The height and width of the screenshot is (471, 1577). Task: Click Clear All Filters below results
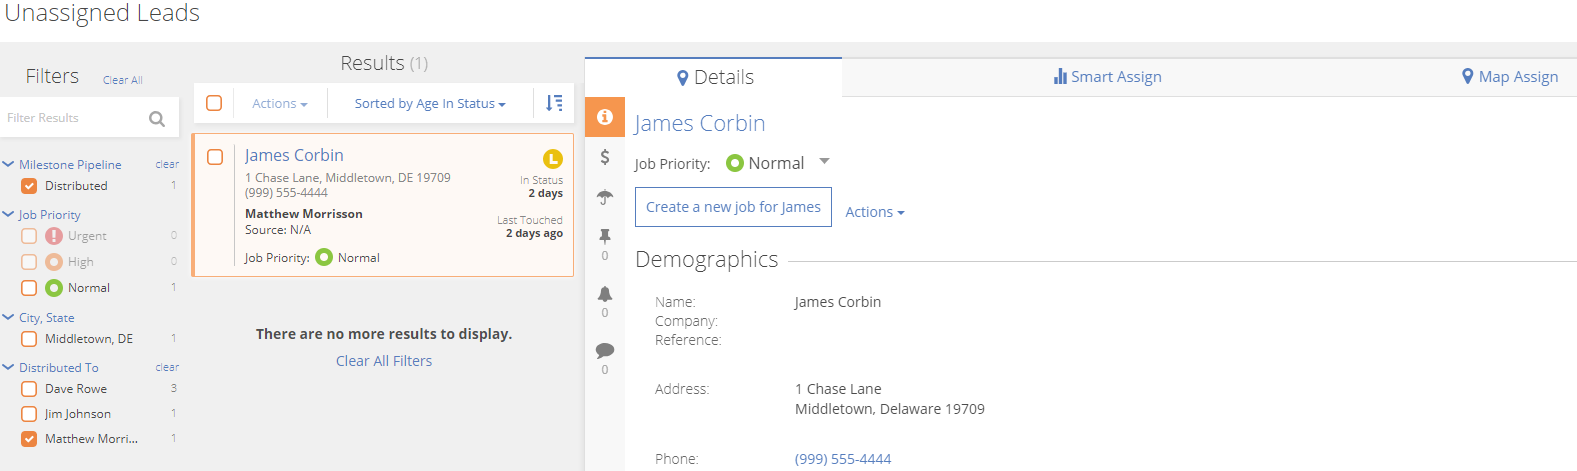384,361
